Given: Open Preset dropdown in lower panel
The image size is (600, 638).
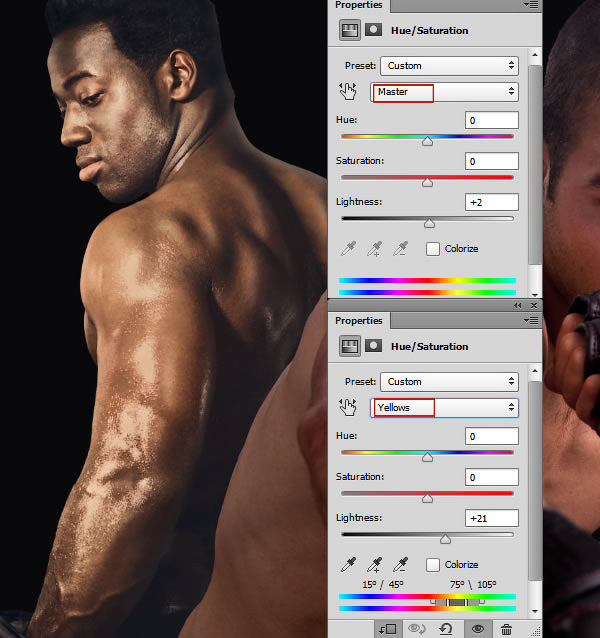Looking at the screenshot, I should [x=449, y=382].
